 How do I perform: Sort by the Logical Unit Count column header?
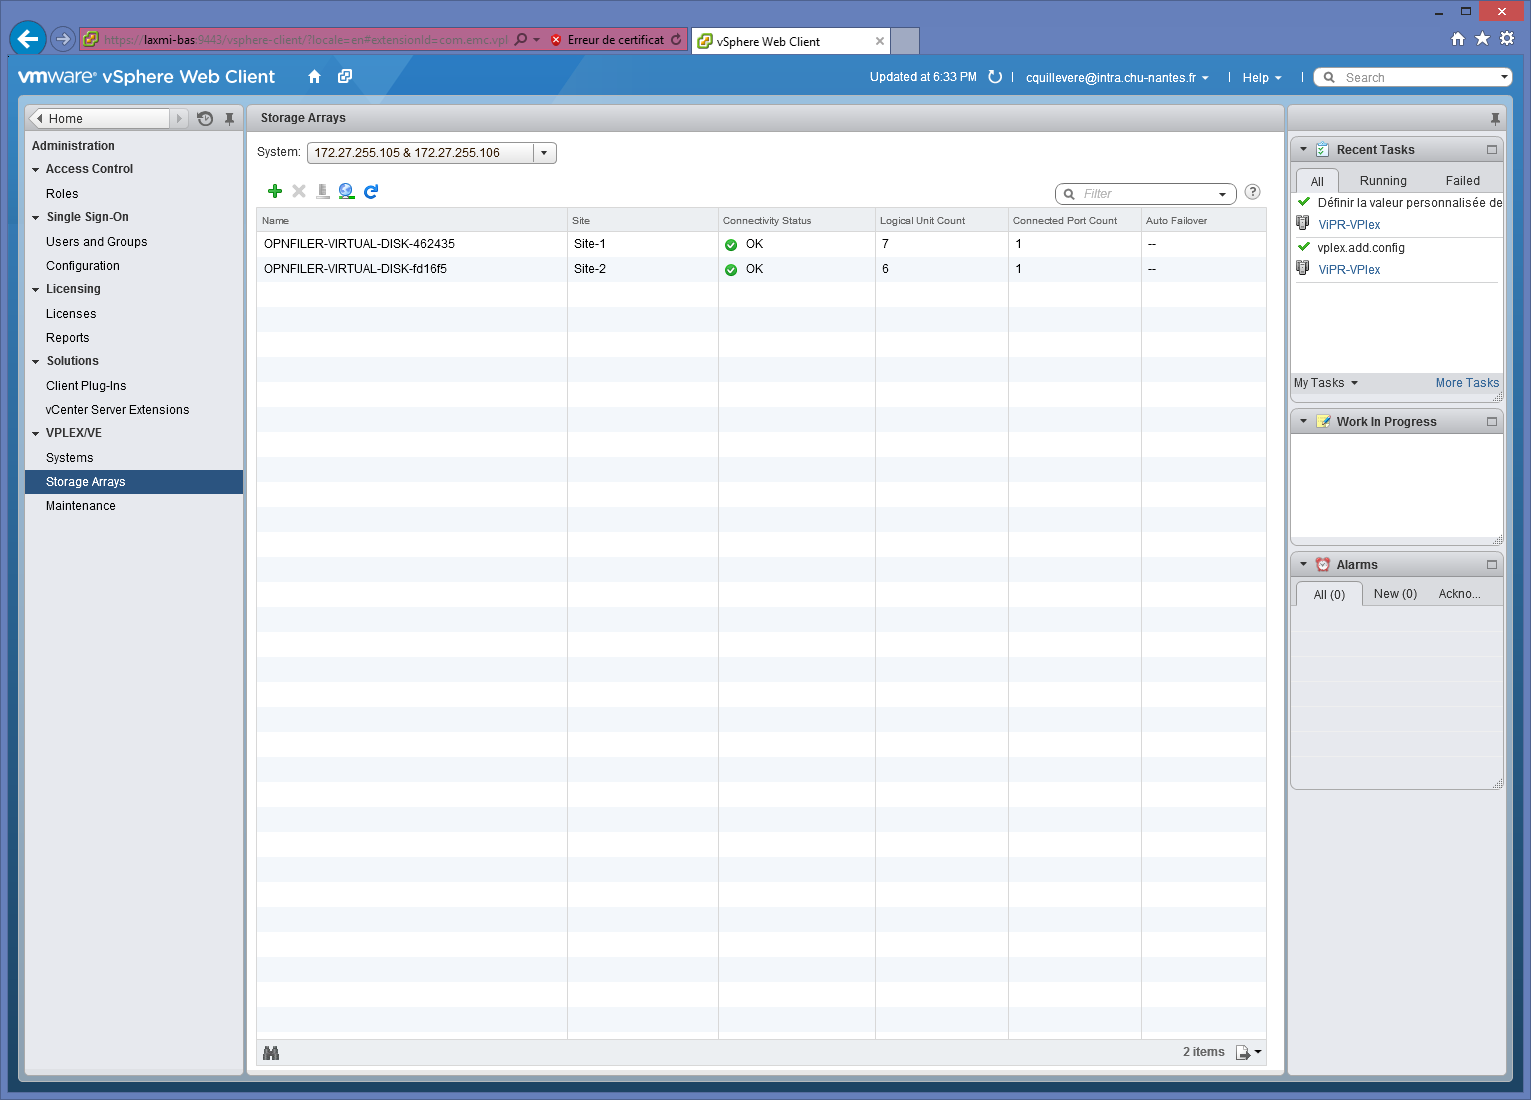[941, 220]
